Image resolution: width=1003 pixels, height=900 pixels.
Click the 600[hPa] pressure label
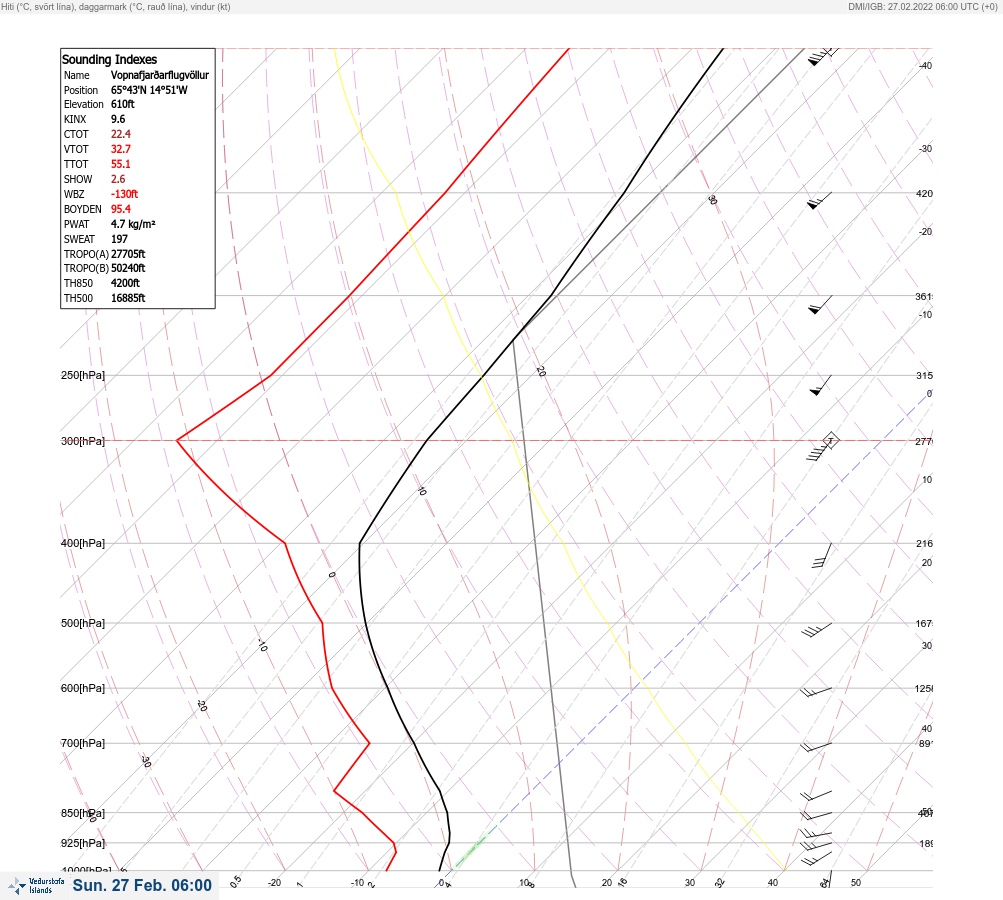coord(83,688)
